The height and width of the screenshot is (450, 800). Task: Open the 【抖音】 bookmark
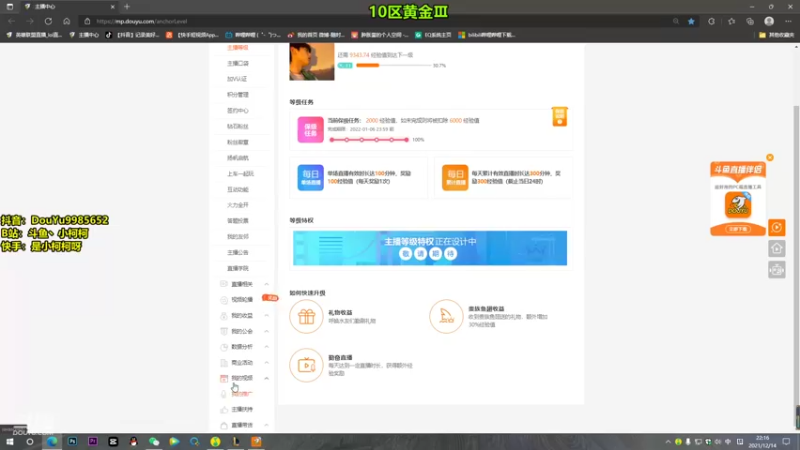(x=133, y=35)
